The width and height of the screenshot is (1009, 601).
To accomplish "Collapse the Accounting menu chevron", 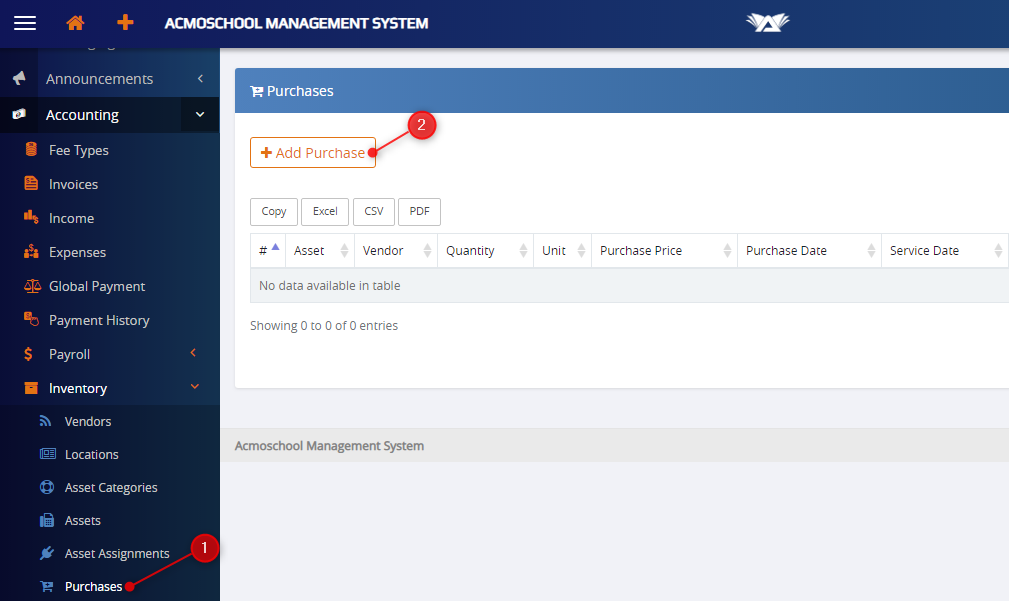I will (199, 115).
